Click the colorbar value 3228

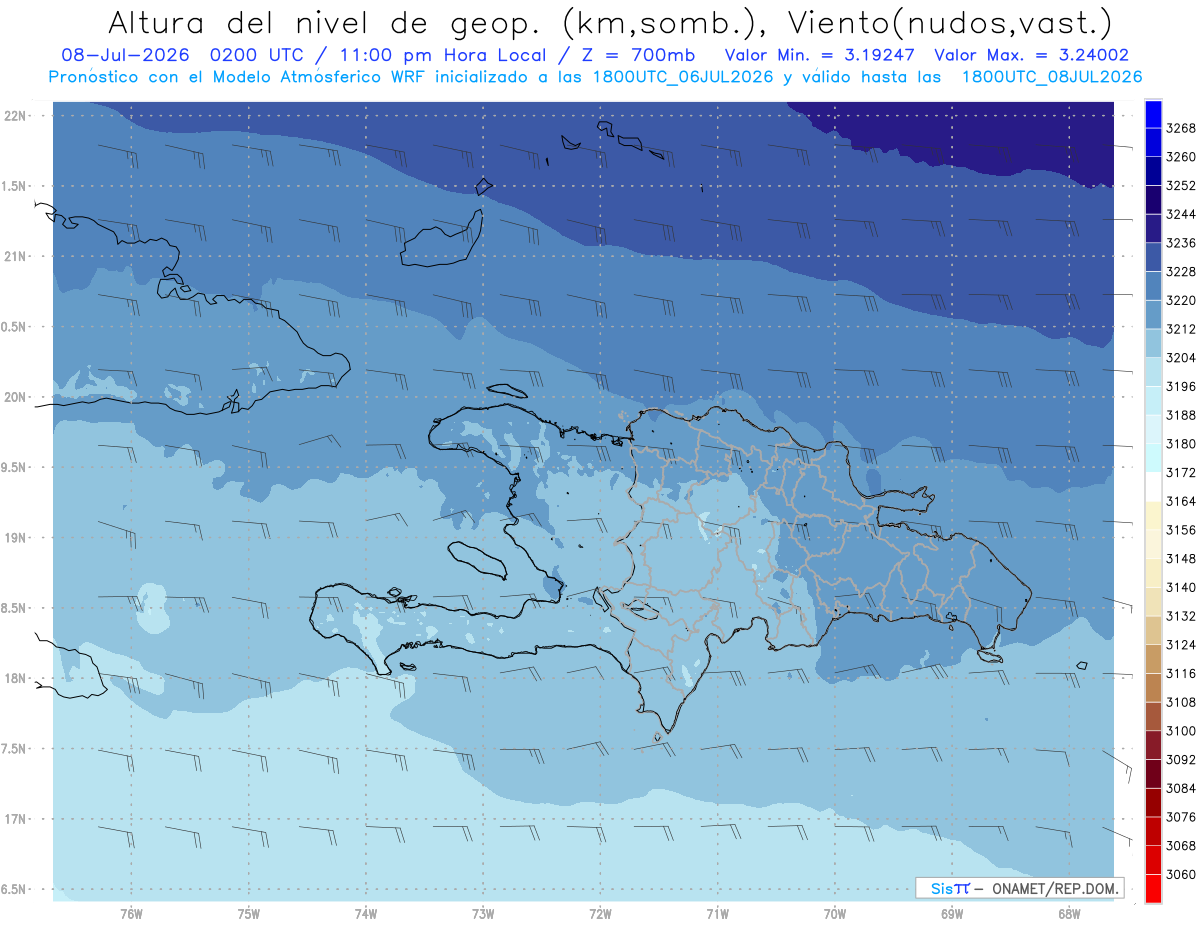(x=1180, y=272)
